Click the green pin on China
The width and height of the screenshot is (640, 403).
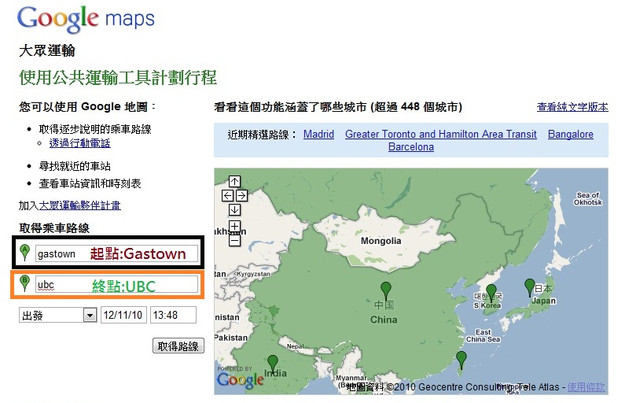click(385, 291)
